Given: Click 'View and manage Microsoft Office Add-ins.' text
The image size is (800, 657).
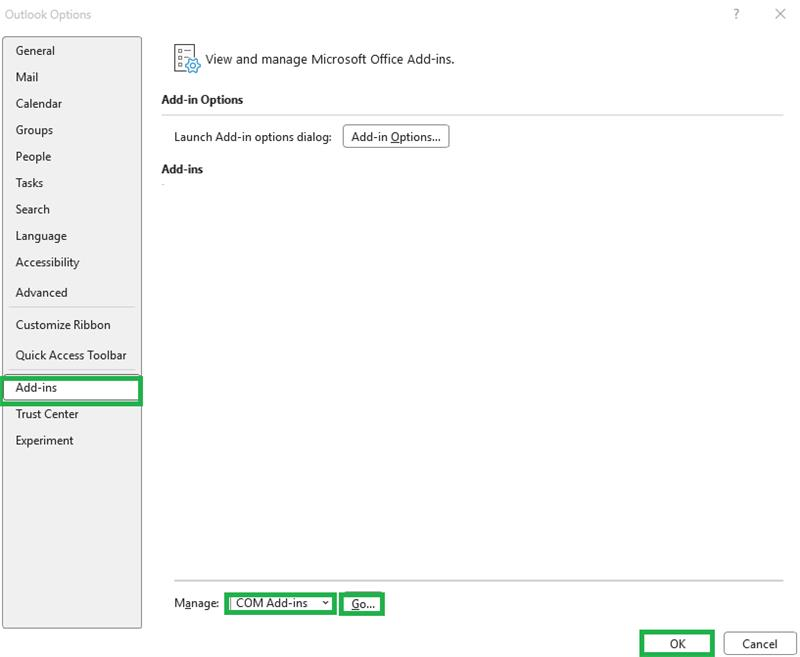Looking at the screenshot, I should point(330,59).
